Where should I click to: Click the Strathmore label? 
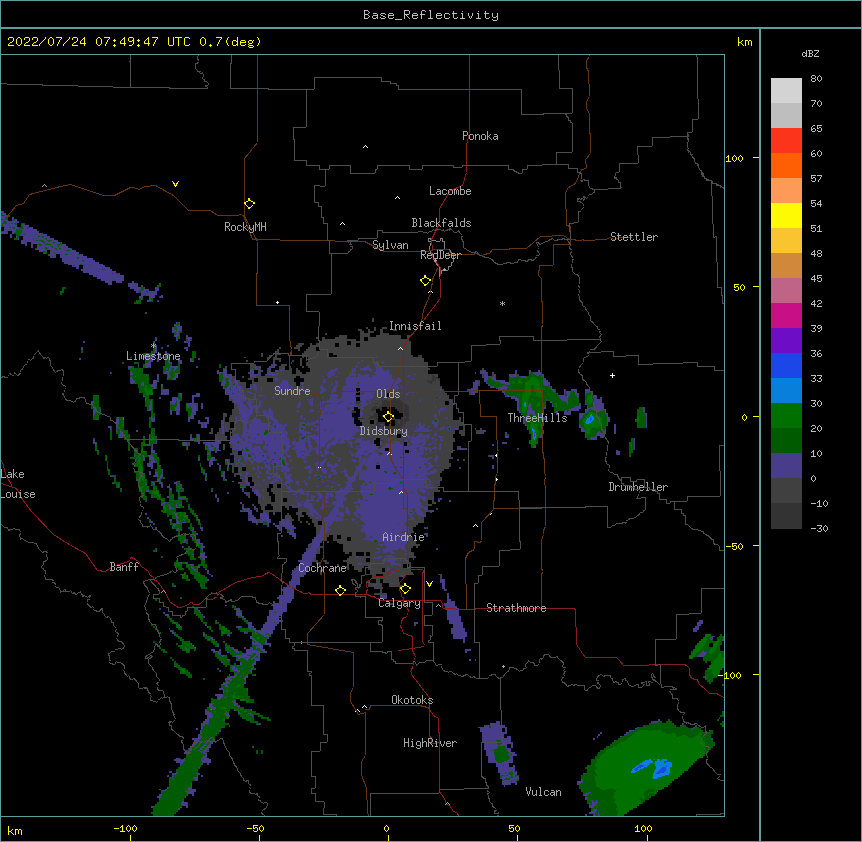(516, 608)
